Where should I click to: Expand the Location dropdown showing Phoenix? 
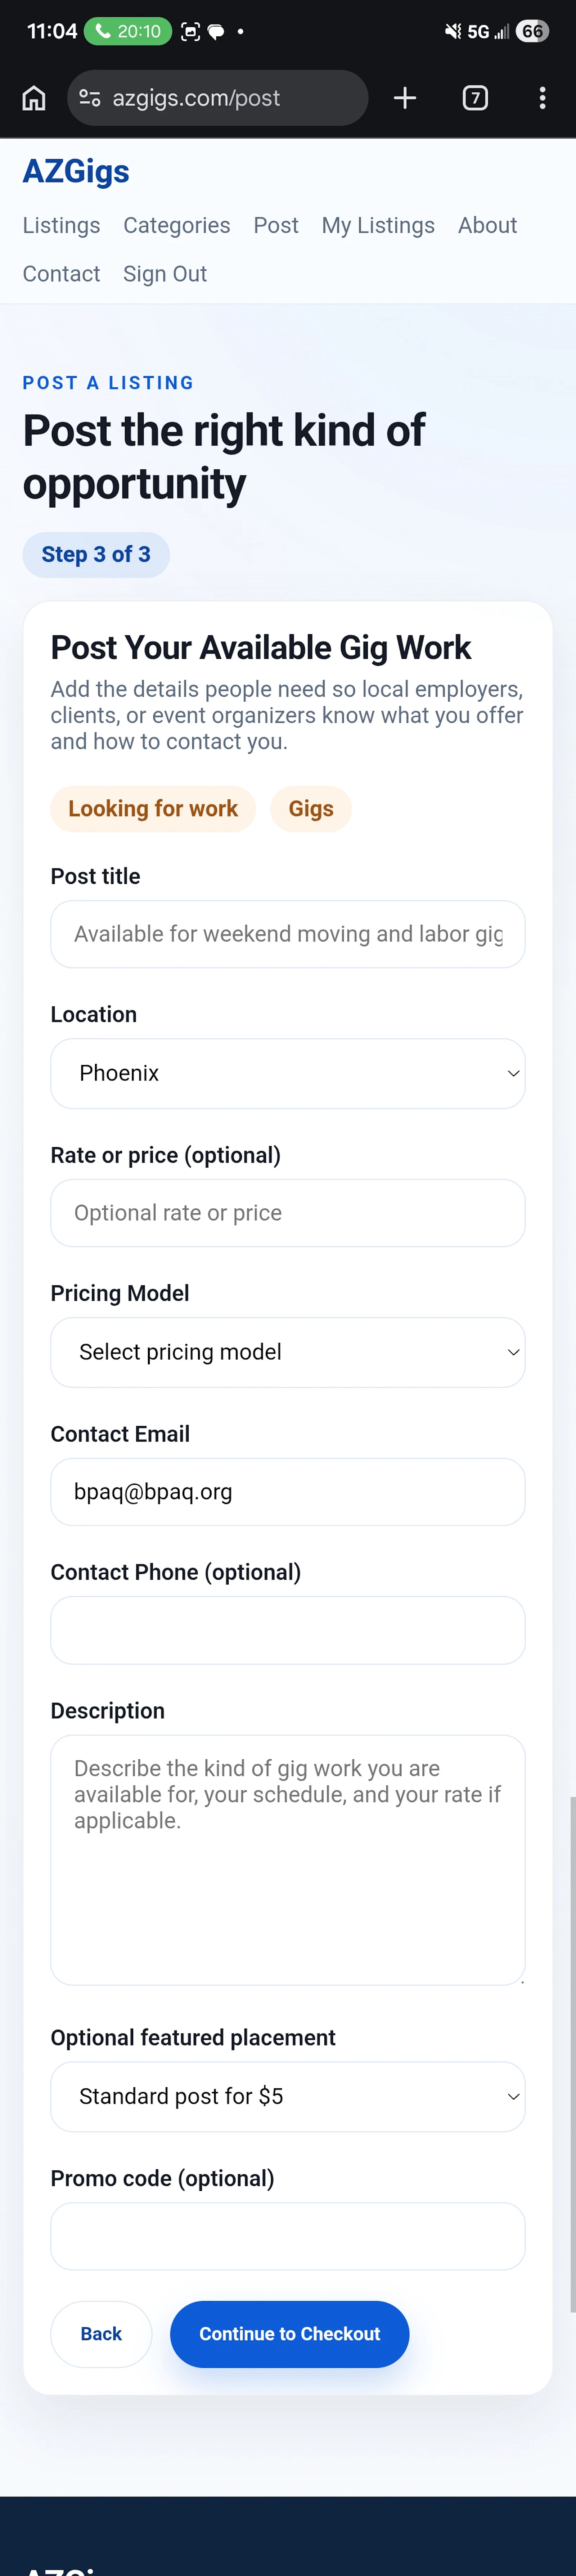[x=288, y=1073]
